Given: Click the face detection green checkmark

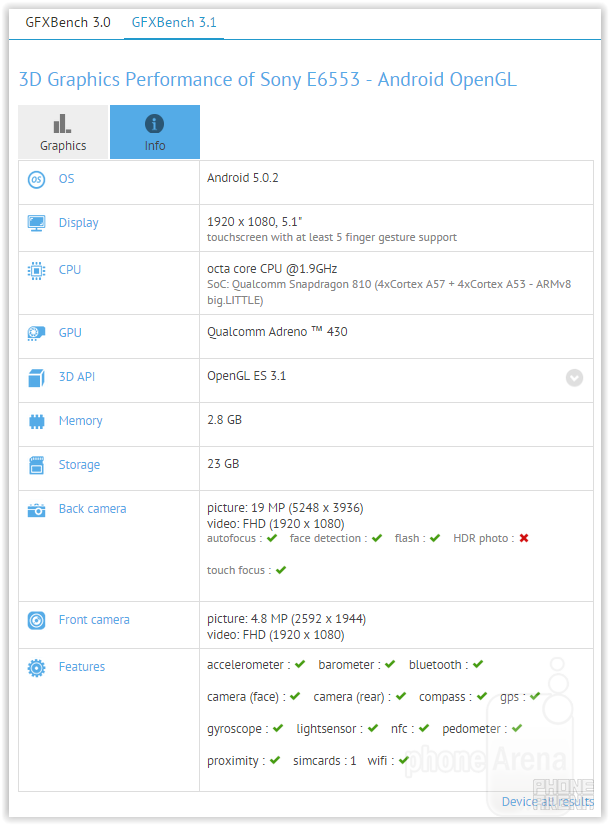Looking at the screenshot, I should (377, 538).
